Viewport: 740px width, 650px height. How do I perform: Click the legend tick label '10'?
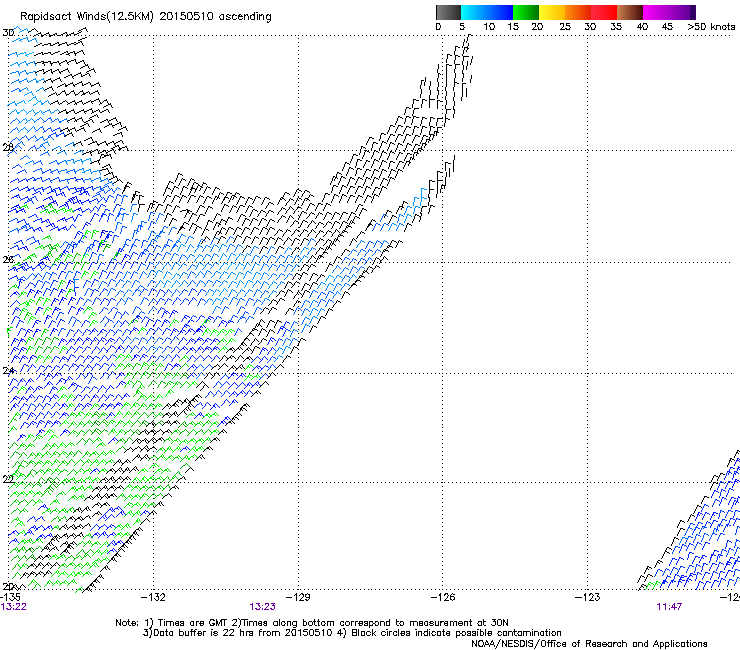coord(489,27)
